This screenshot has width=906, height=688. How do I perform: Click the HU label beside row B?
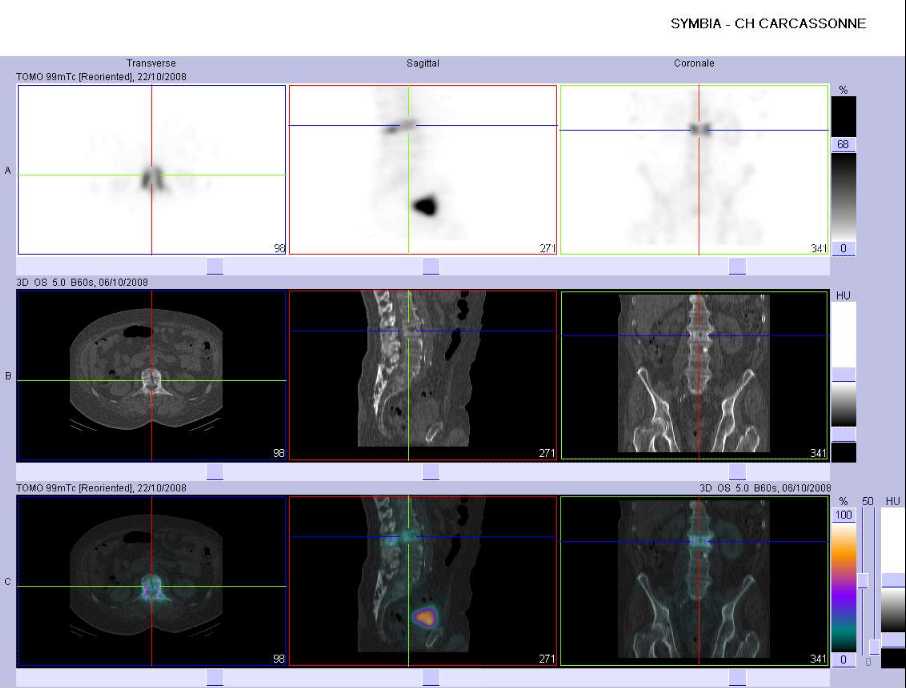click(843, 296)
